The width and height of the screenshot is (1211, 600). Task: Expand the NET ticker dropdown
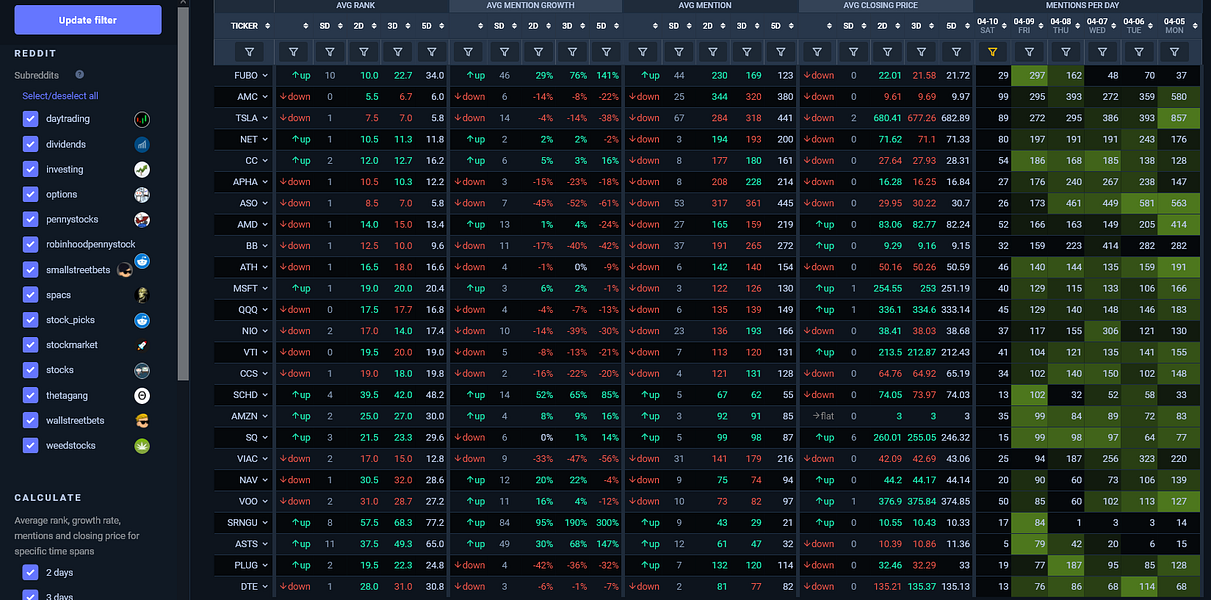[x=266, y=139]
